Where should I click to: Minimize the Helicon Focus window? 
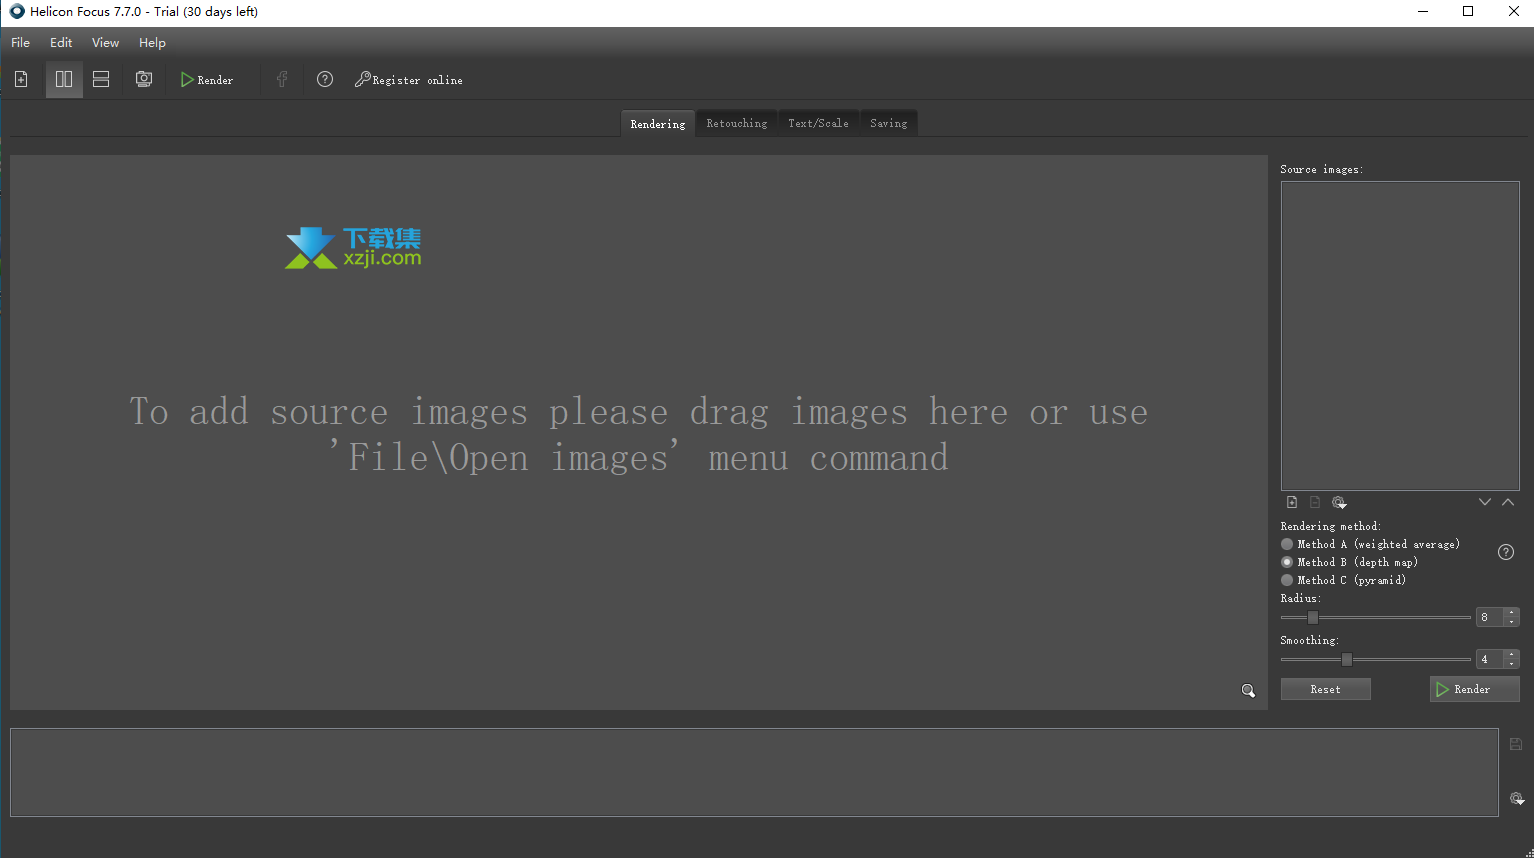(x=1423, y=12)
